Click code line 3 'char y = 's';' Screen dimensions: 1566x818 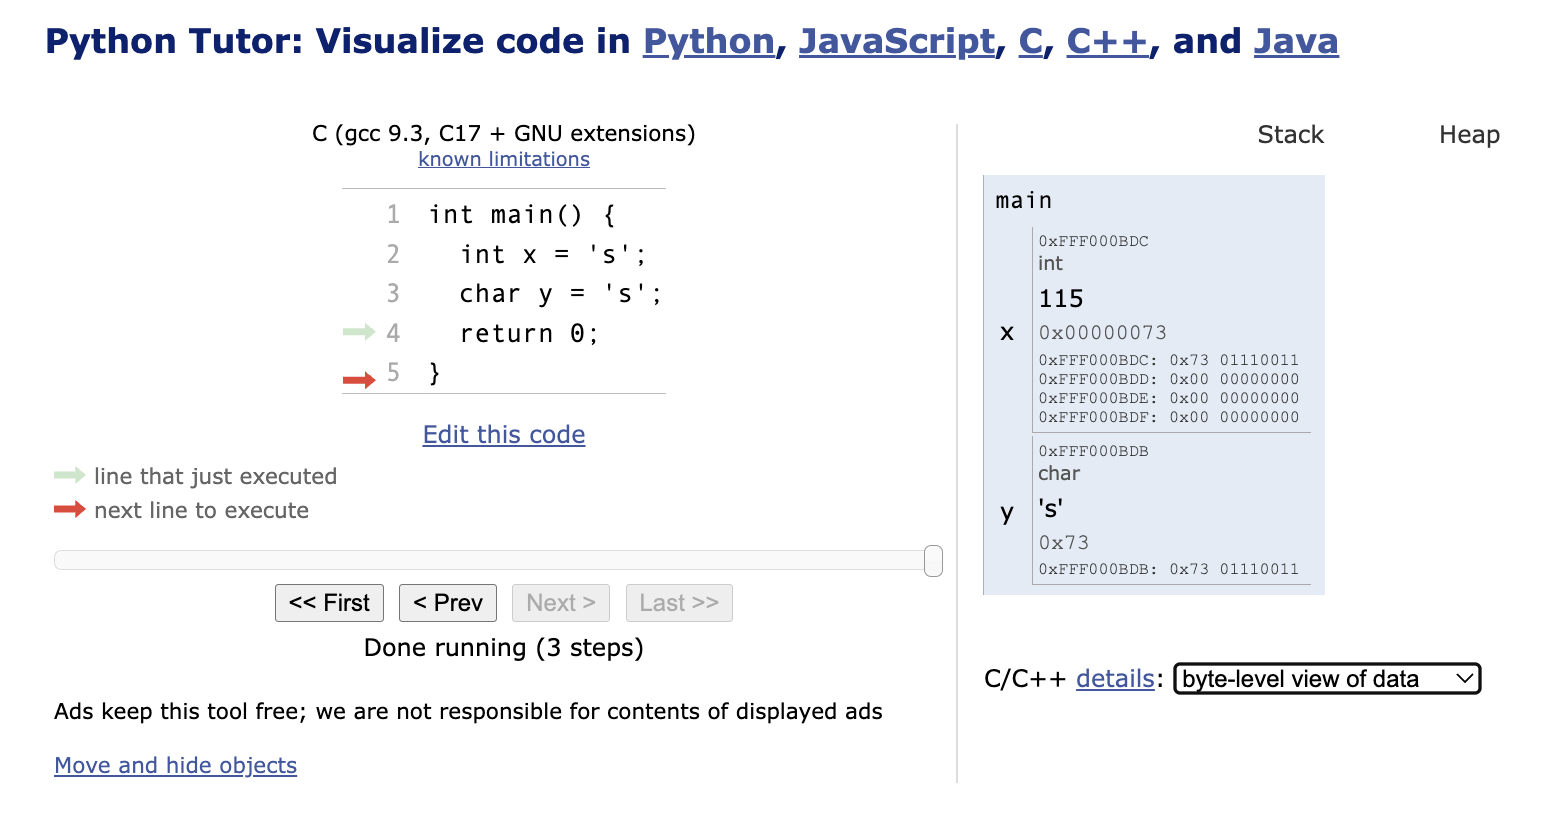click(561, 294)
